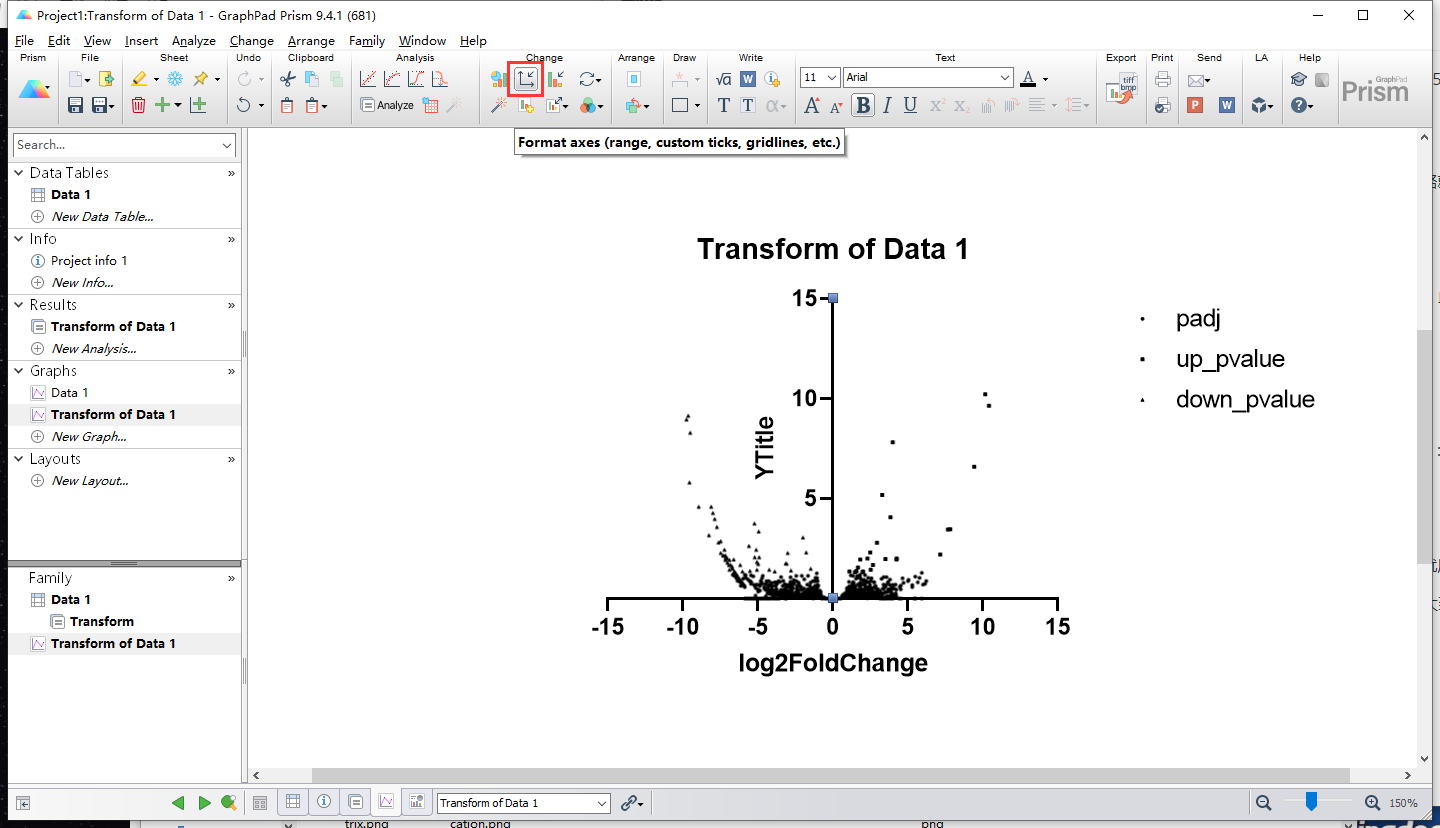Image resolution: width=1440 pixels, height=828 pixels.
Task: Click the Send to PowerPoint icon
Action: coord(1194,105)
